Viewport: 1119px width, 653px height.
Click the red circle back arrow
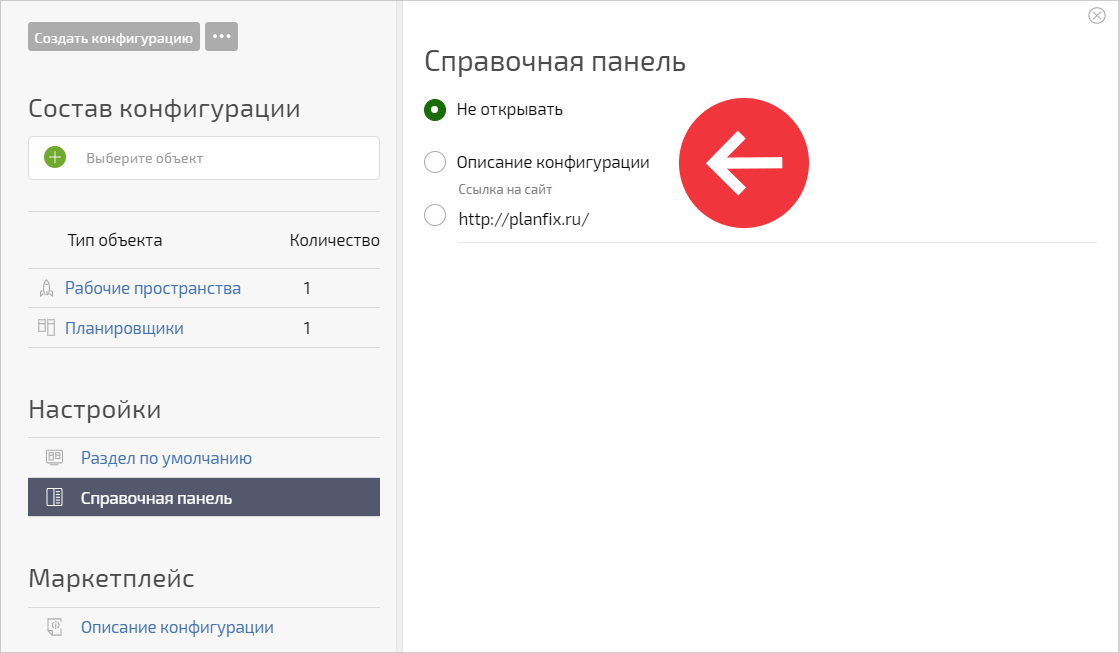click(744, 163)
